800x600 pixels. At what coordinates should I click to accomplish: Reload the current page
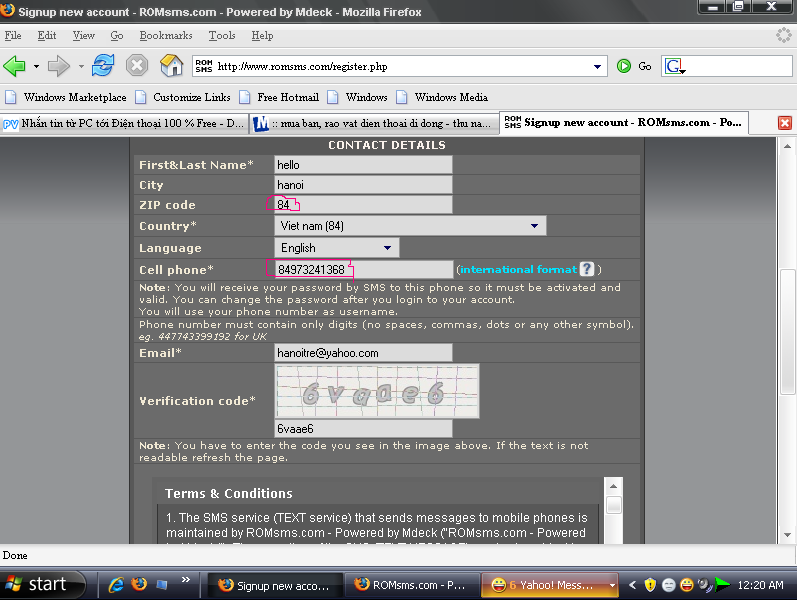(x=103, y=66)
